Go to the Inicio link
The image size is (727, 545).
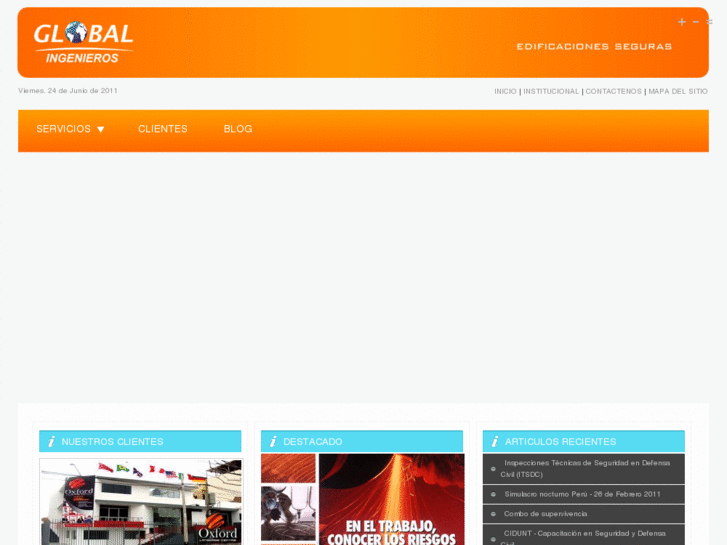click(x=505, y=91)
